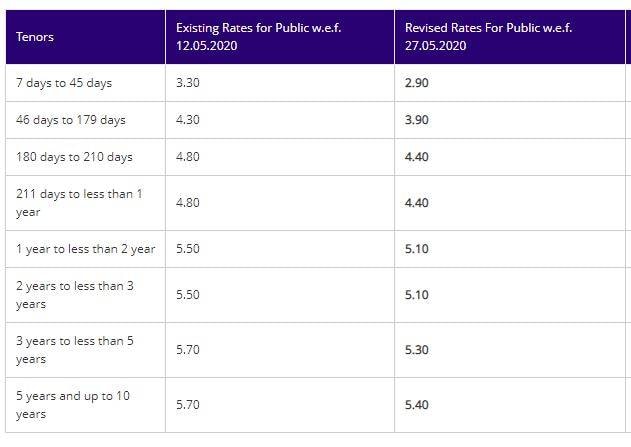The width and height of the screenshot is (631, 447).
Task: Click existing rate 5.50 for 2 years row
Action: (188, 295)
